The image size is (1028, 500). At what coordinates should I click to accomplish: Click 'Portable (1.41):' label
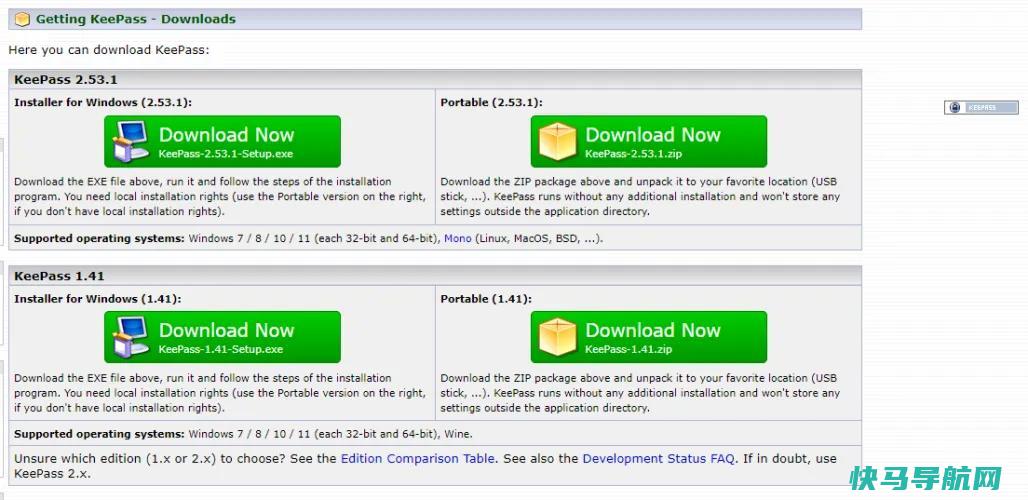tap(486, 299)
